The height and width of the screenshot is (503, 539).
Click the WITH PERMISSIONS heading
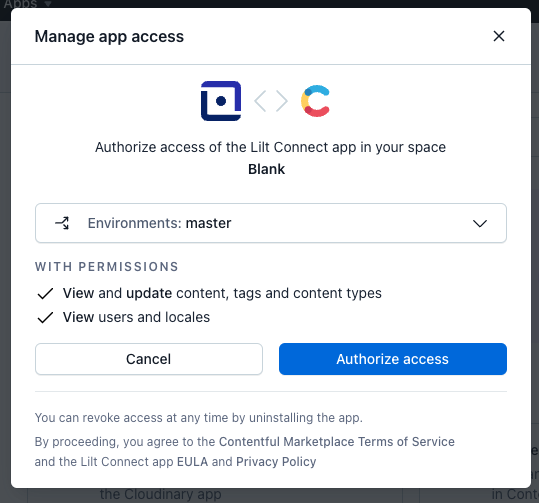pyautogui.click(x=107, y=267)
